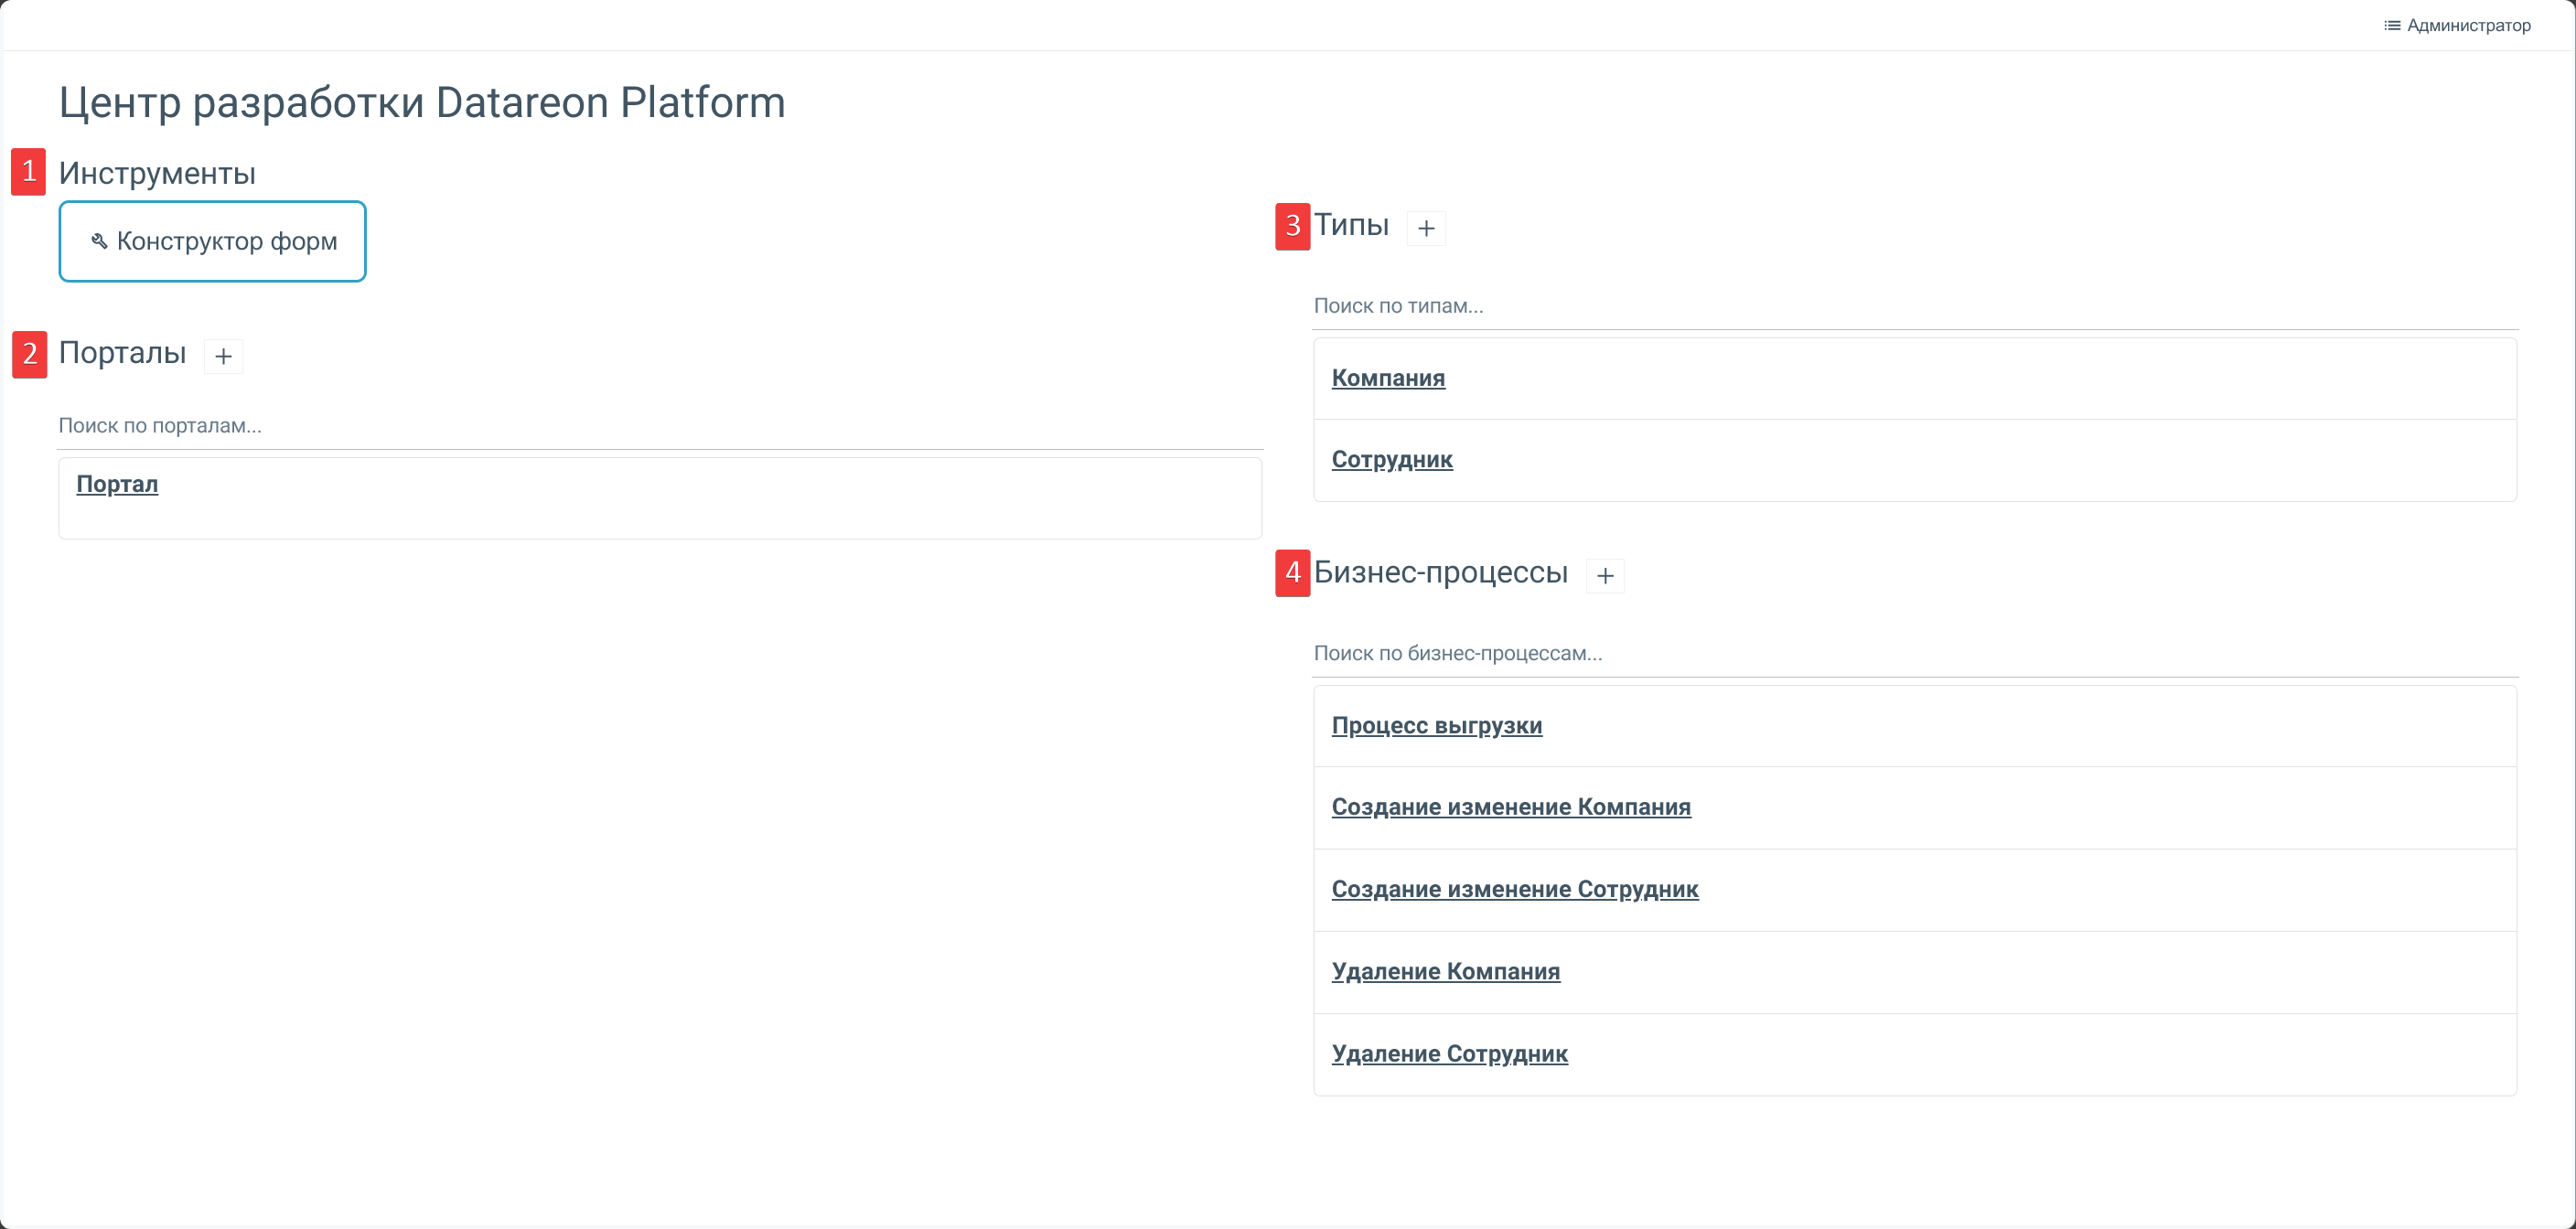This screenshot has height=1229, width=2576.
Task: Click the plus icon next to Типы
Action: [1426, 228]
